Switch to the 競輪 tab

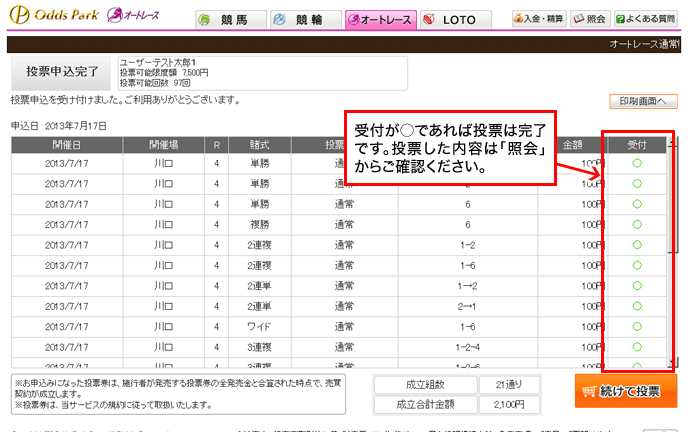[x=302, y=20]
